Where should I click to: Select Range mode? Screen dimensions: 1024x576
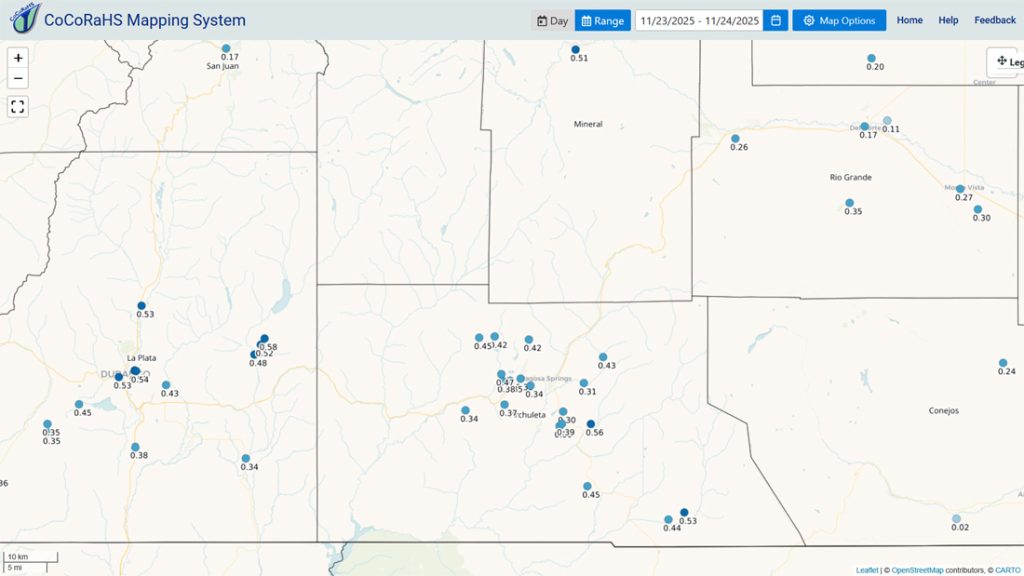point(603,20)
